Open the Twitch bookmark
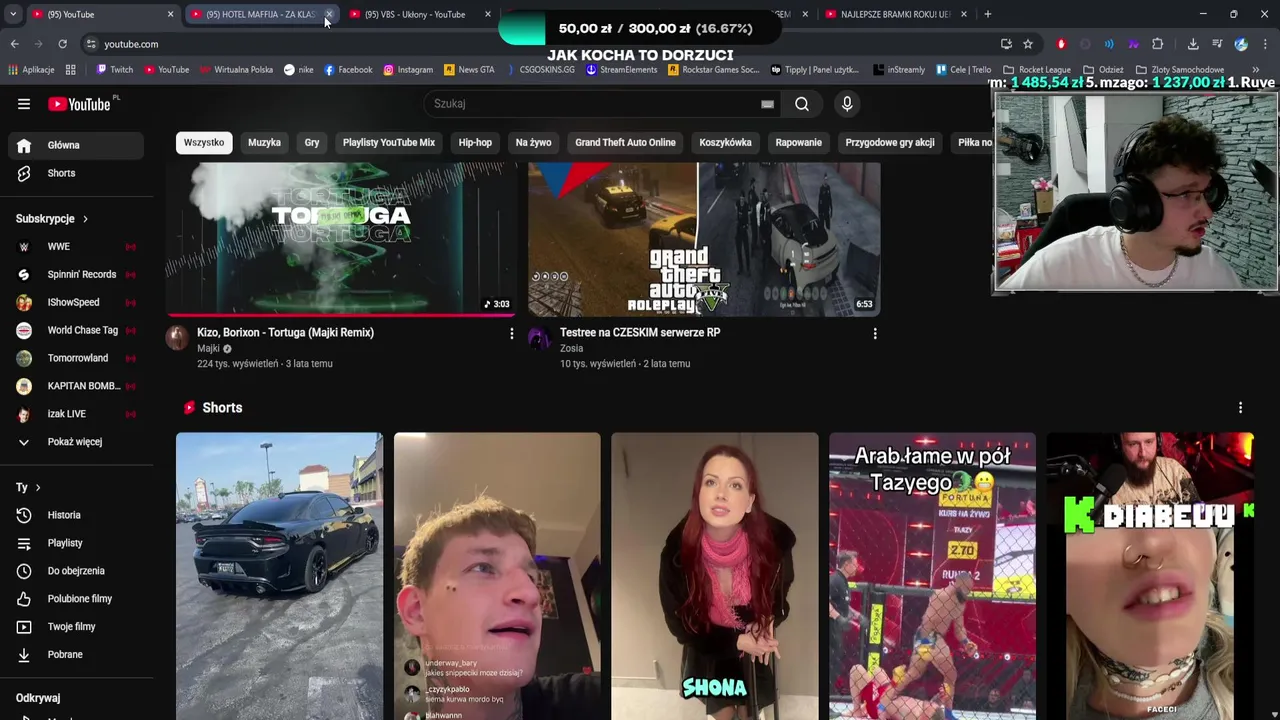1280x720 pixels. tap(114, 70)
